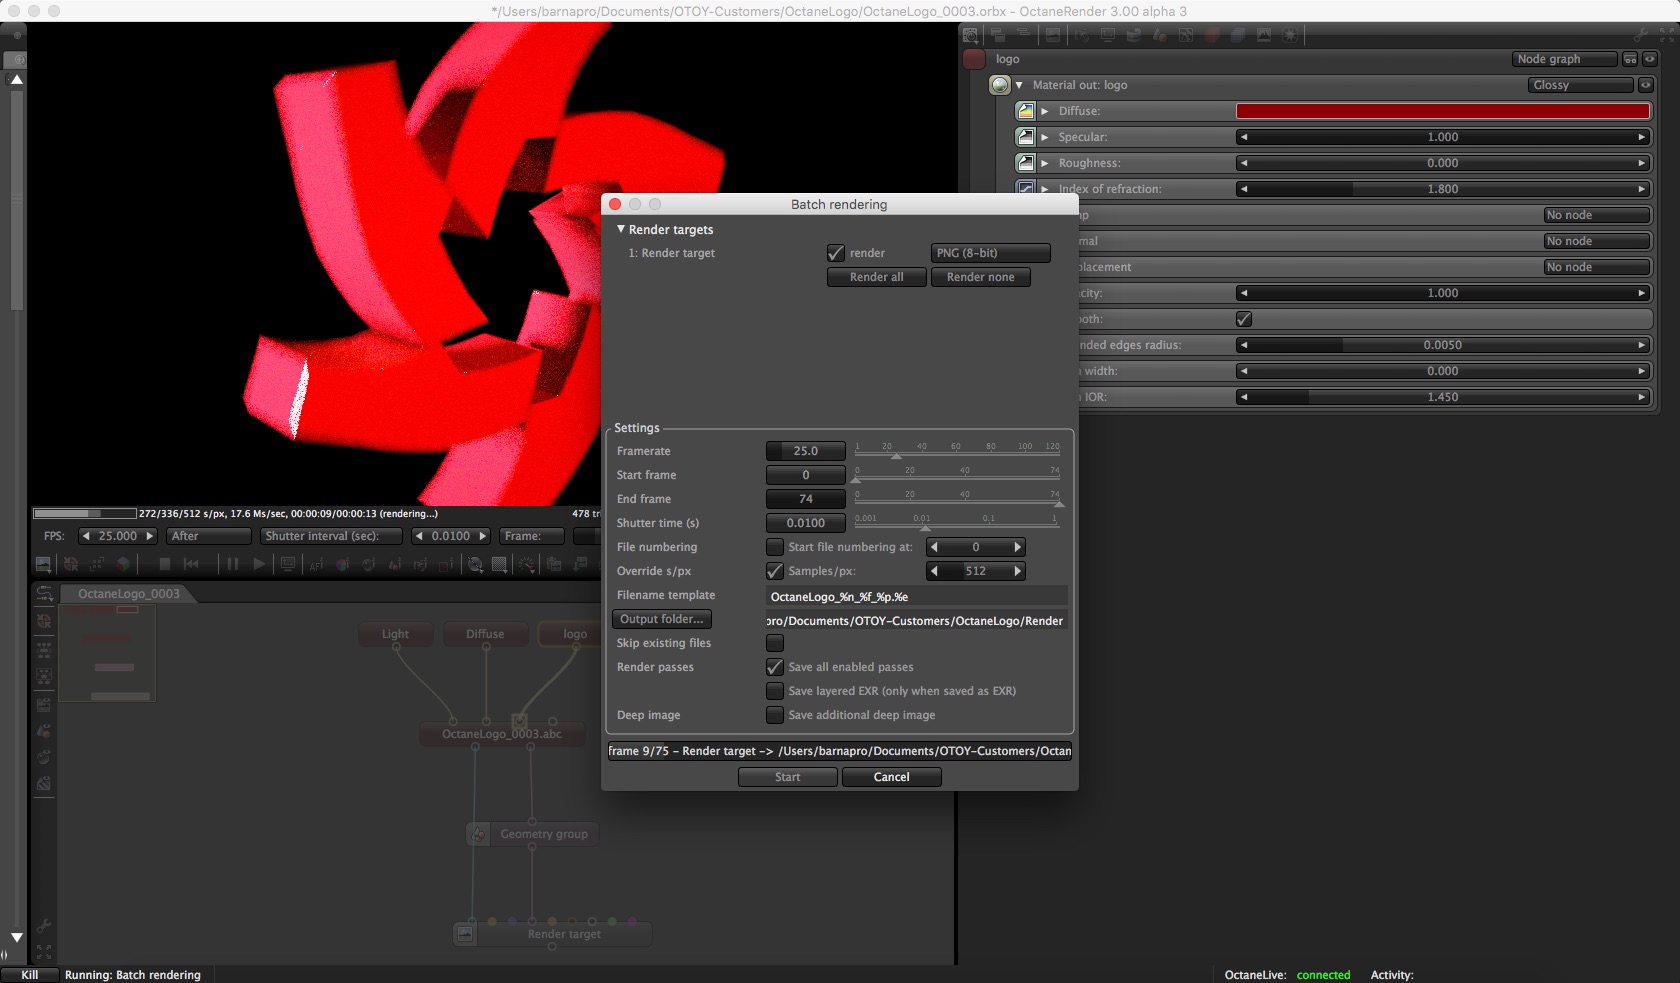Toggle the smooth checkbox in material properties

click(1244, 319)
